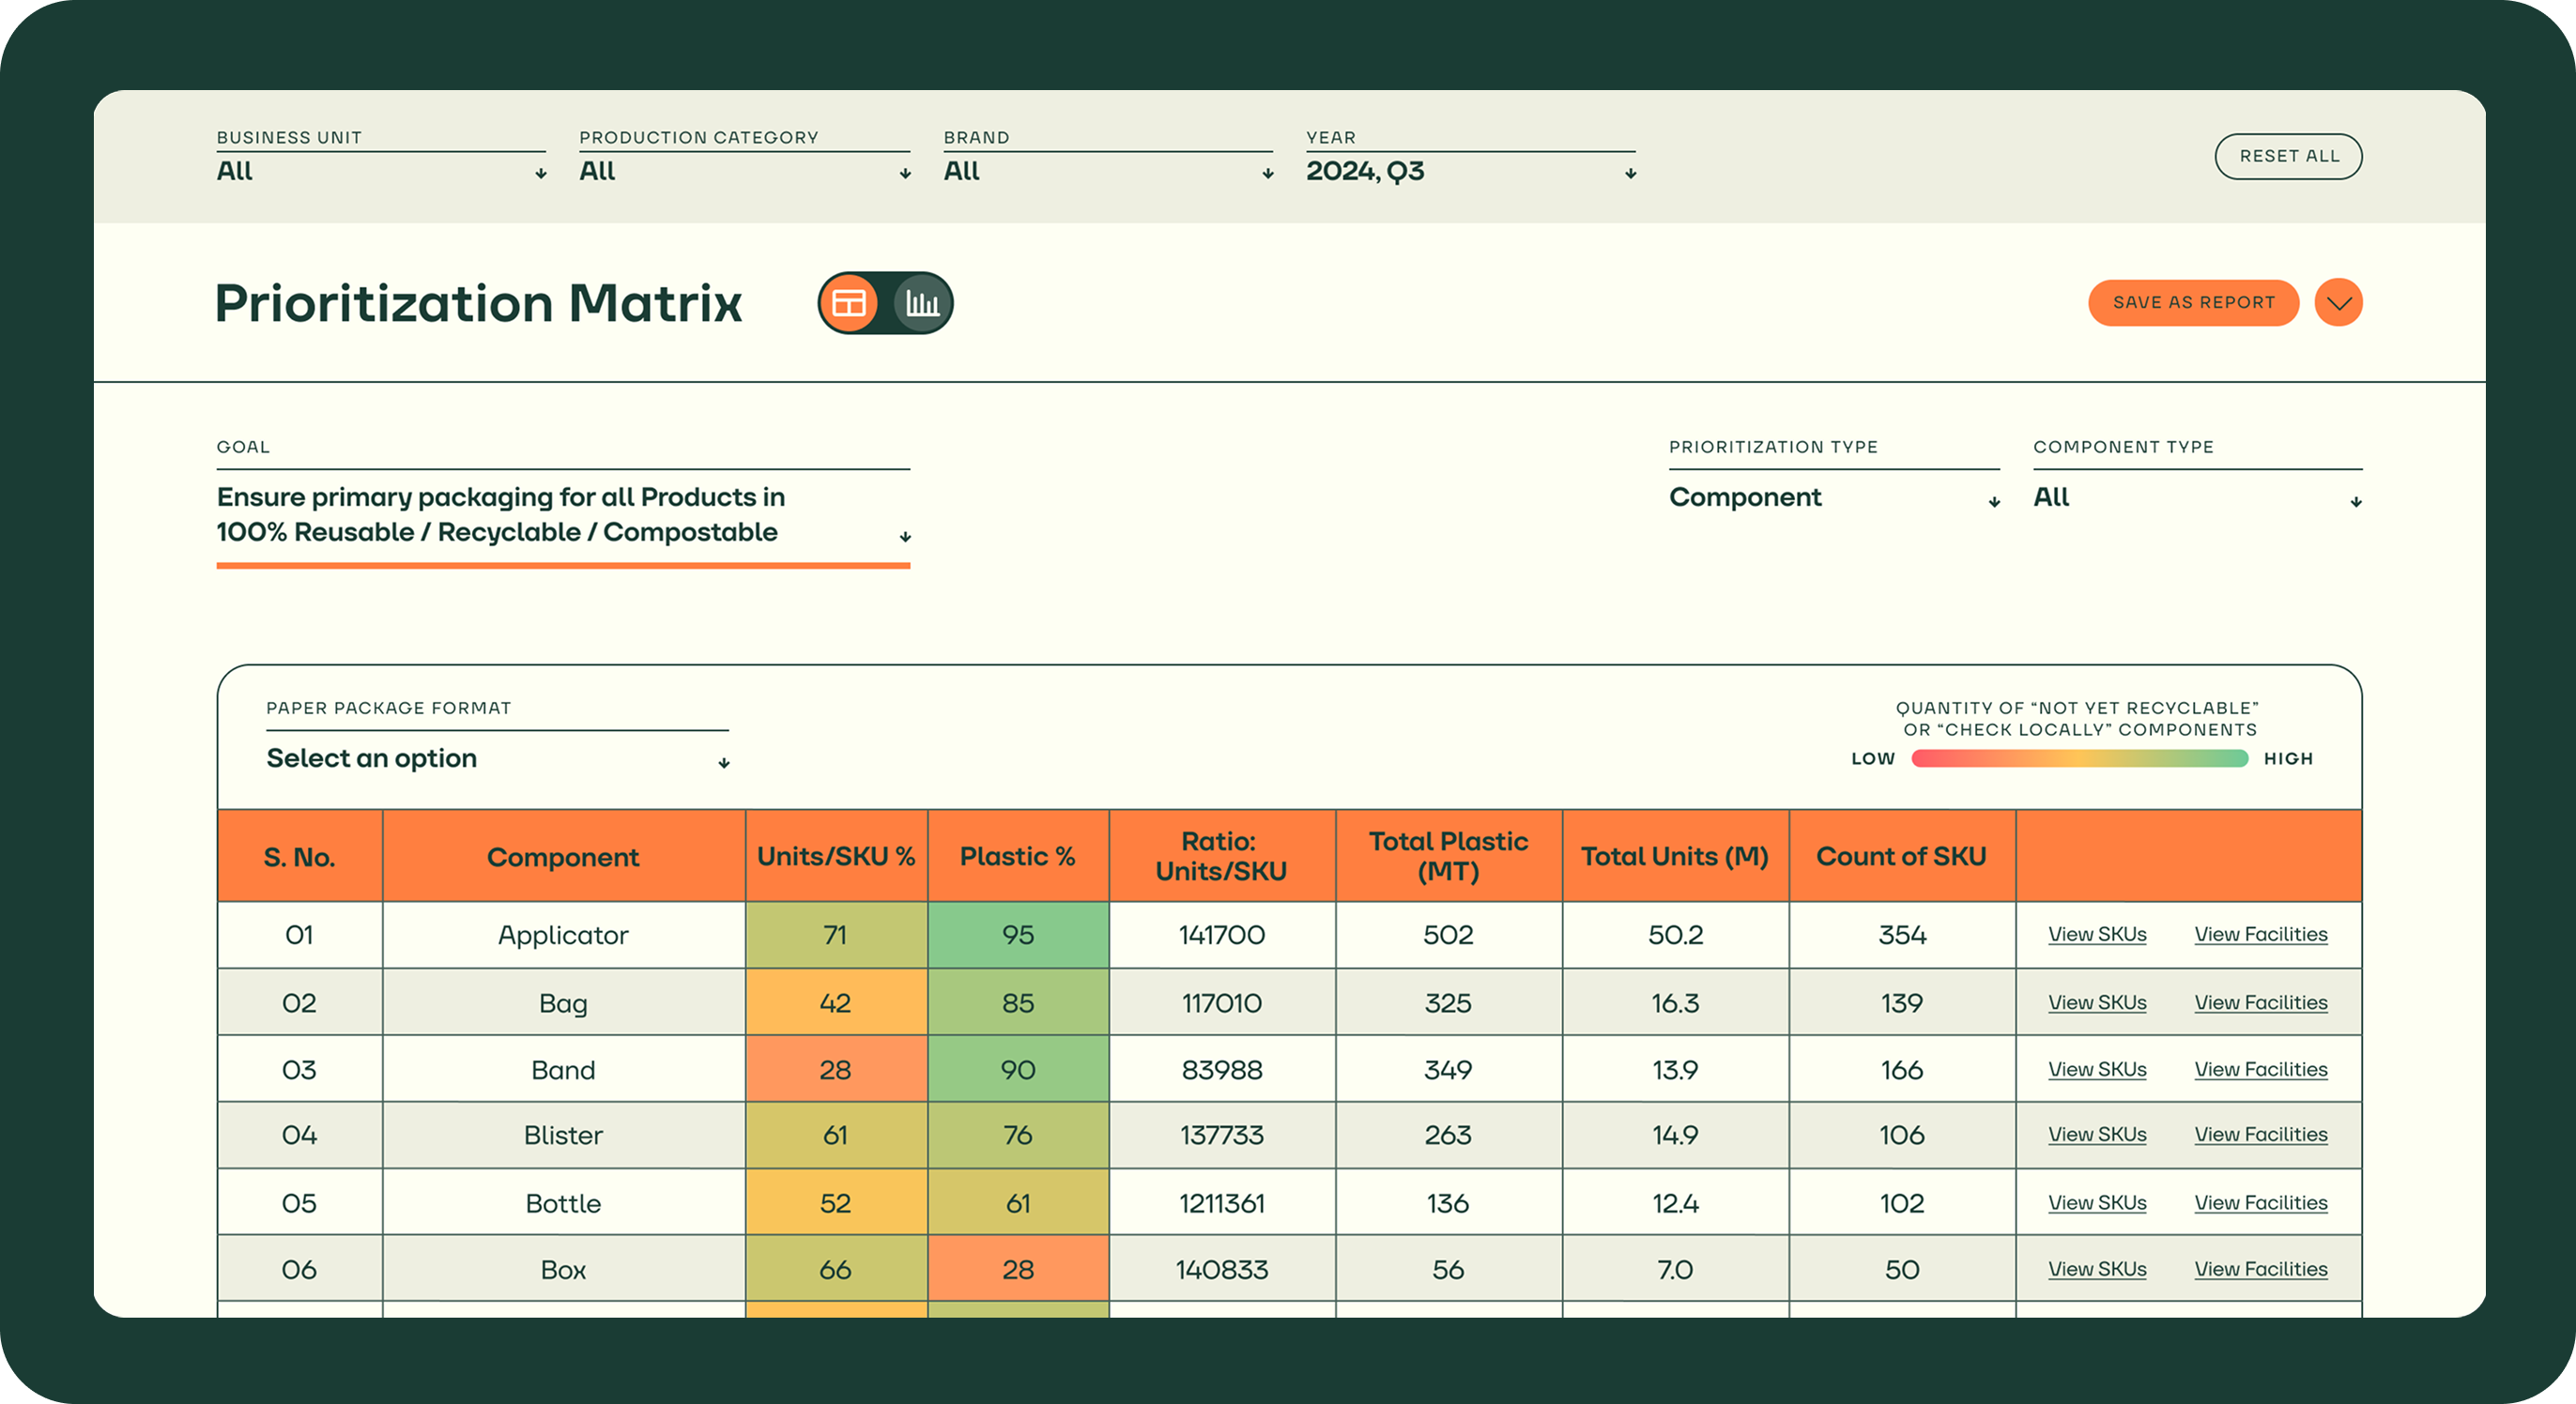
Task: Open the Brand dropdown arrow
Action: tap(1266, 172)
